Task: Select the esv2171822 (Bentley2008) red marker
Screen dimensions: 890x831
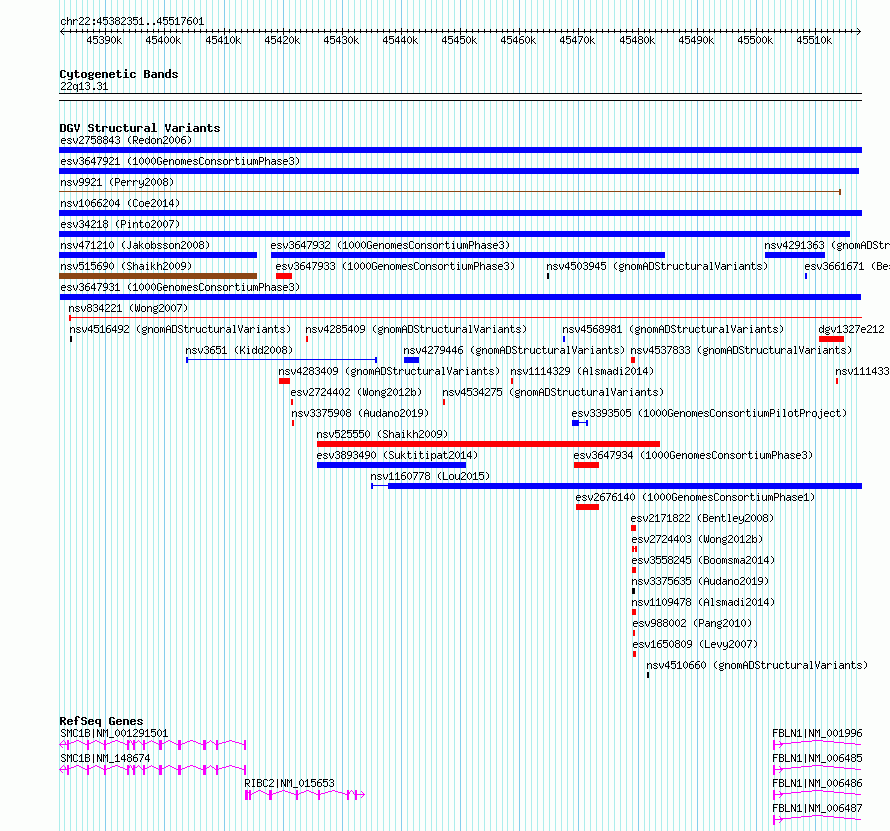Action: click(633, 528)
